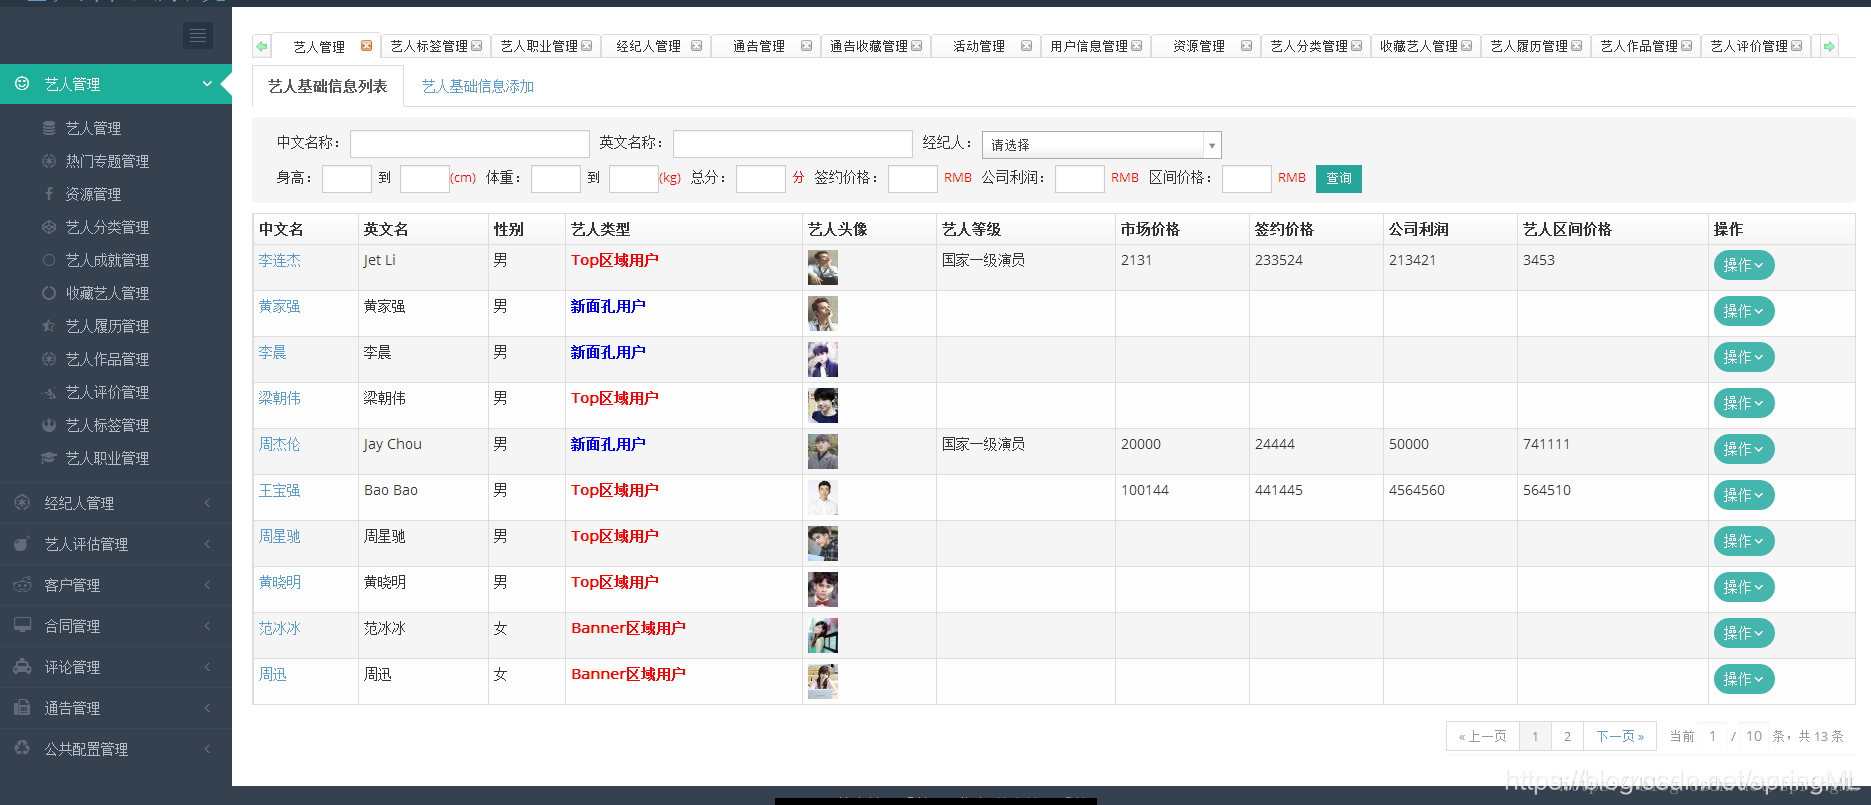1871x805 pixels.
Task: Close the 资源管理 tab
Action: coord(1247,46)
